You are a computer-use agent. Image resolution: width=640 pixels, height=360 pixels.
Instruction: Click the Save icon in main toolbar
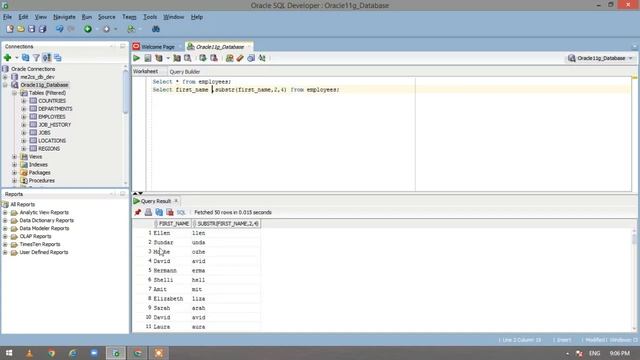point(31,29)
